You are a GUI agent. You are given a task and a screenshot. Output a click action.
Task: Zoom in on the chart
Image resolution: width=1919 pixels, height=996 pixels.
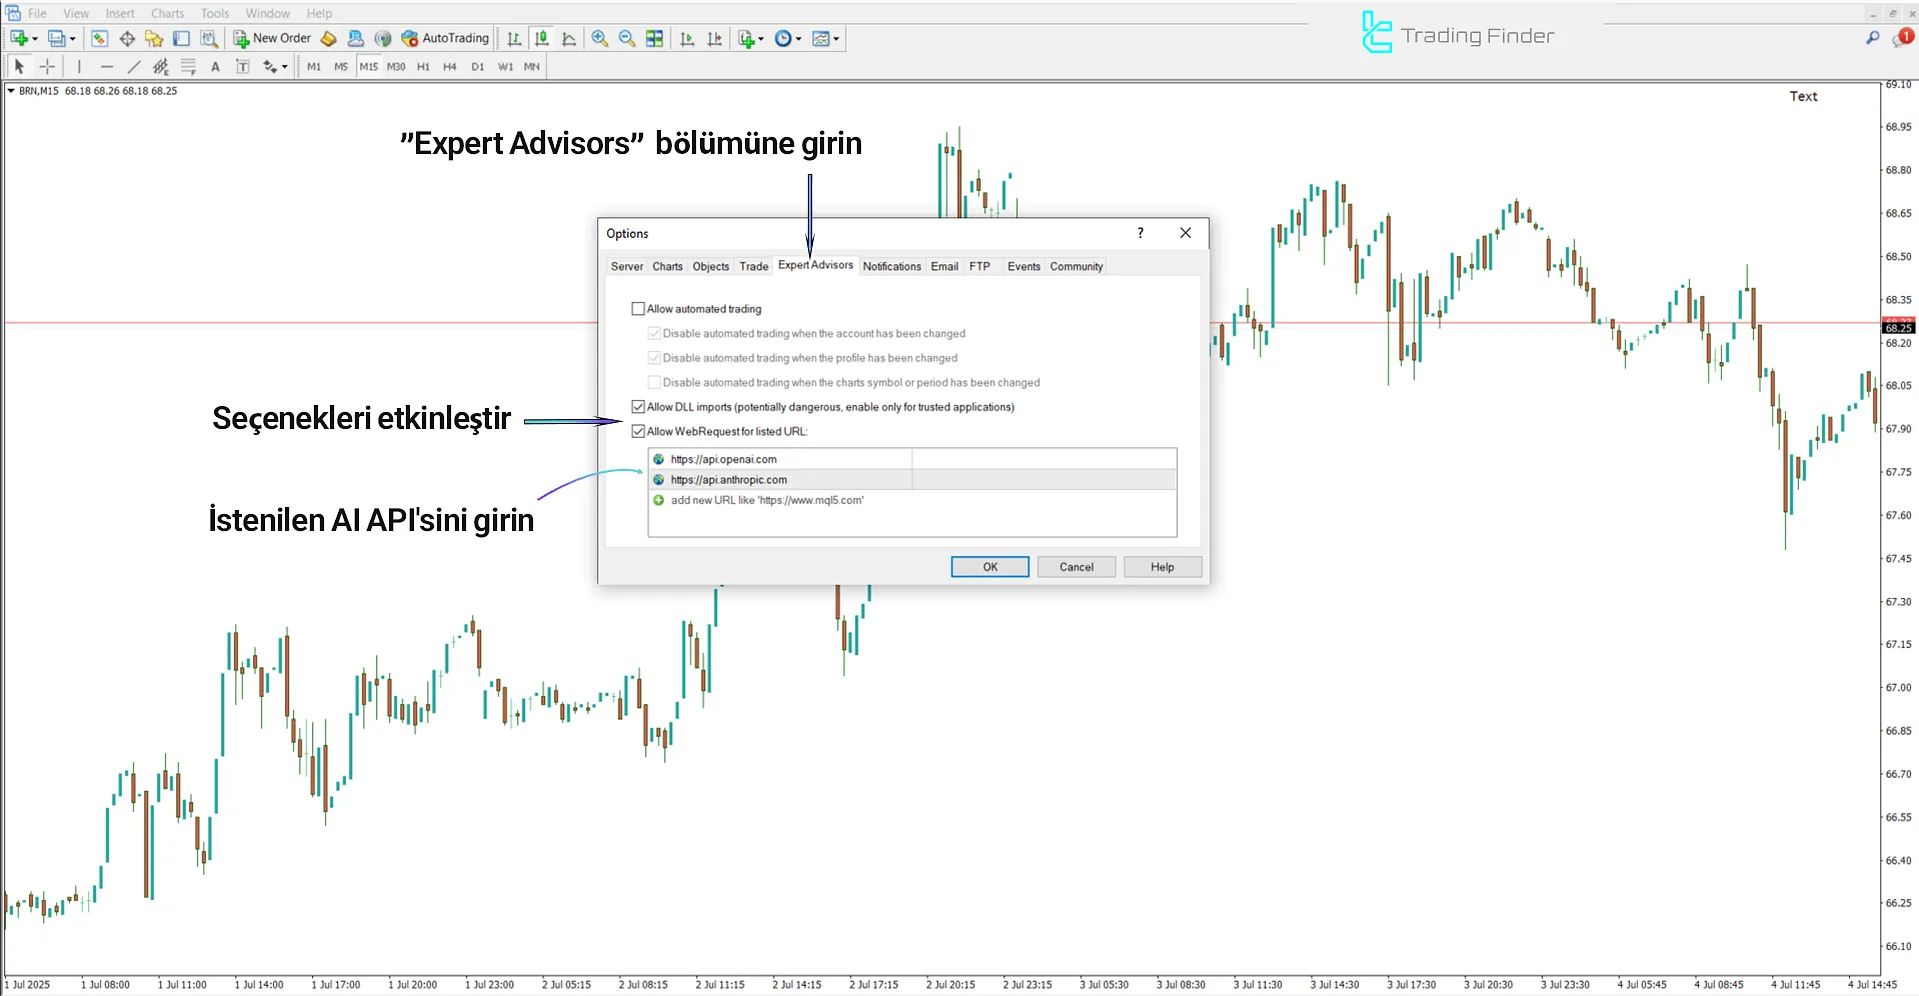point(599,38)
